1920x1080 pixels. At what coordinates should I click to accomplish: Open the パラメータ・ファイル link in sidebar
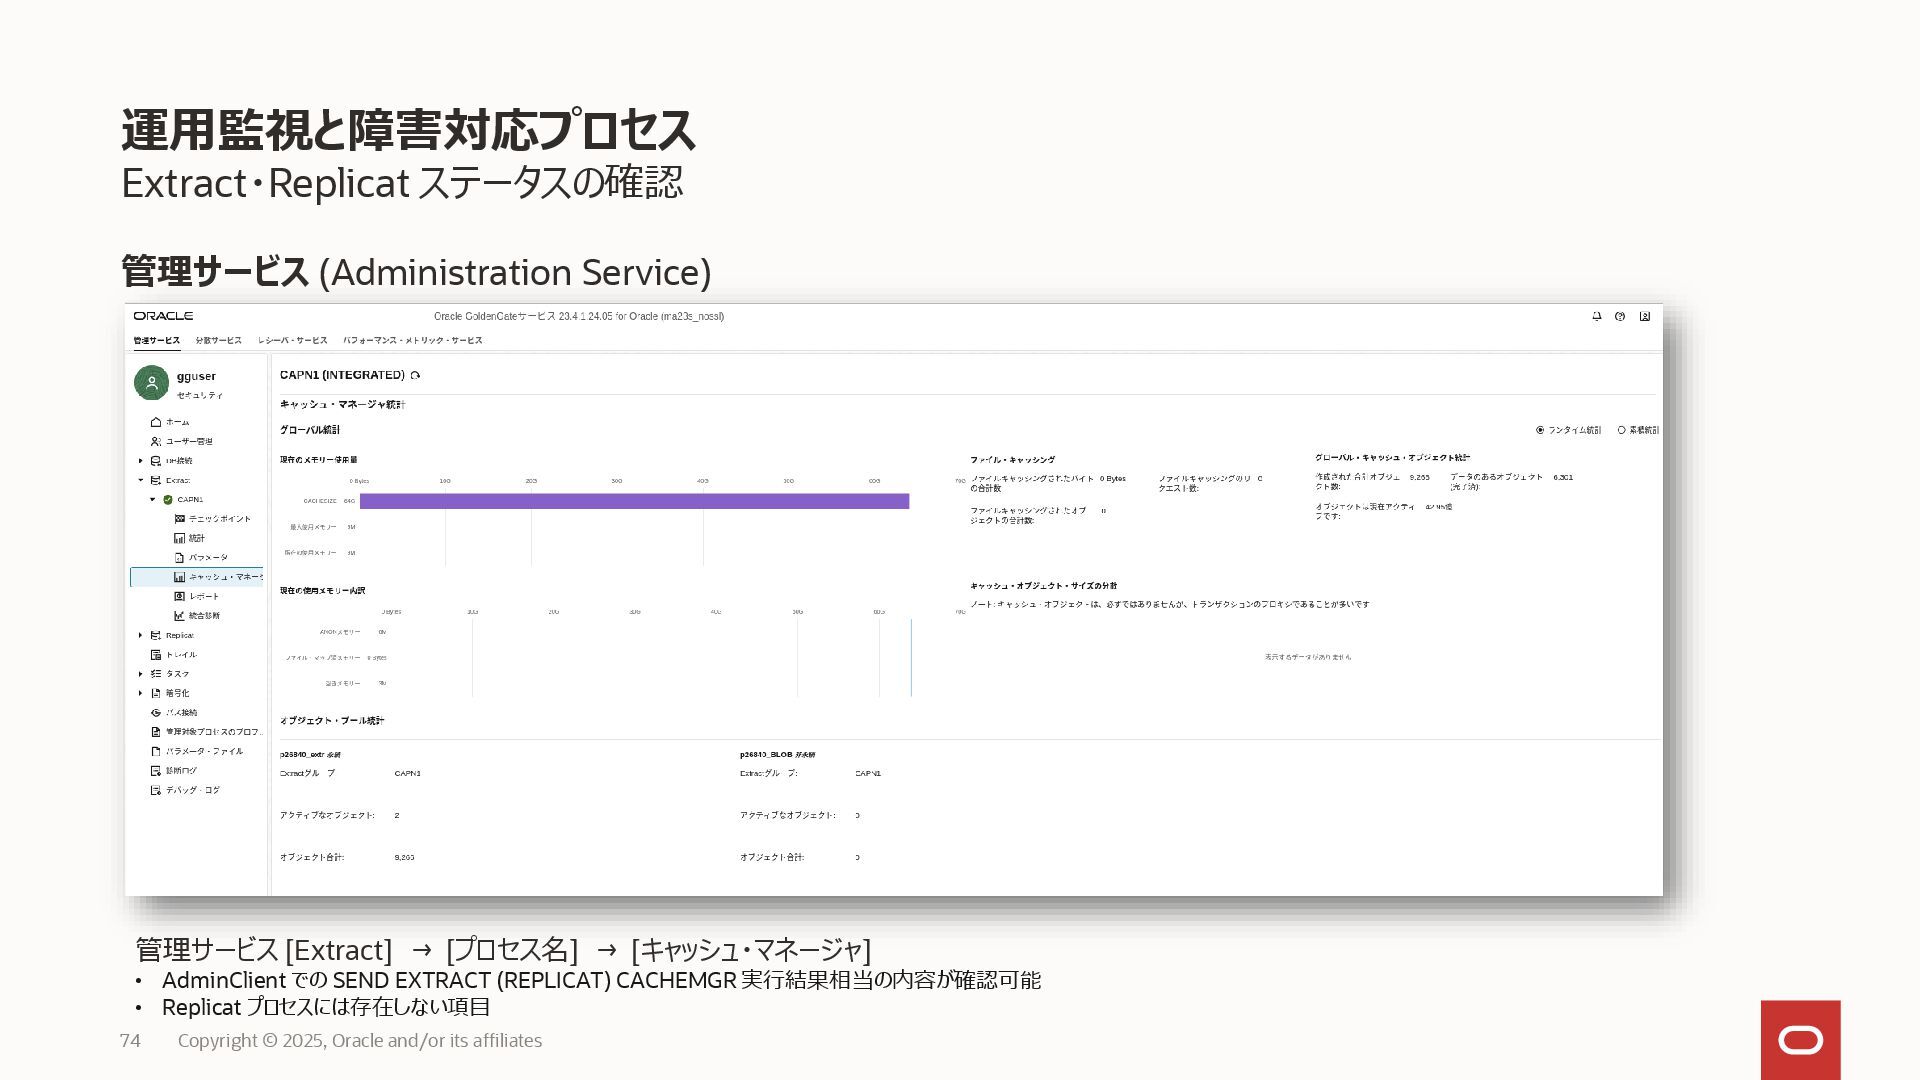point(204,751)
